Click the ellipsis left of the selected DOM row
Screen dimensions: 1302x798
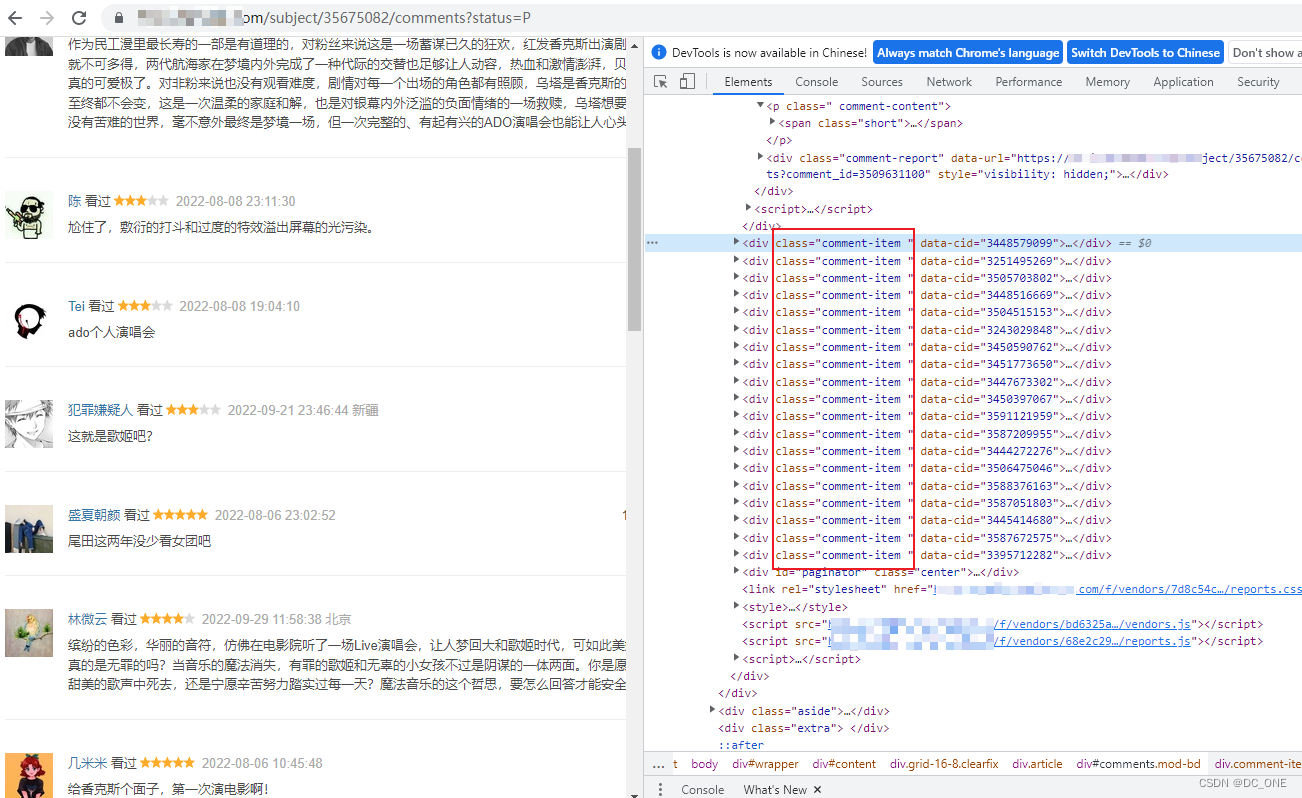pyautogui.click(x=652, y=243)
